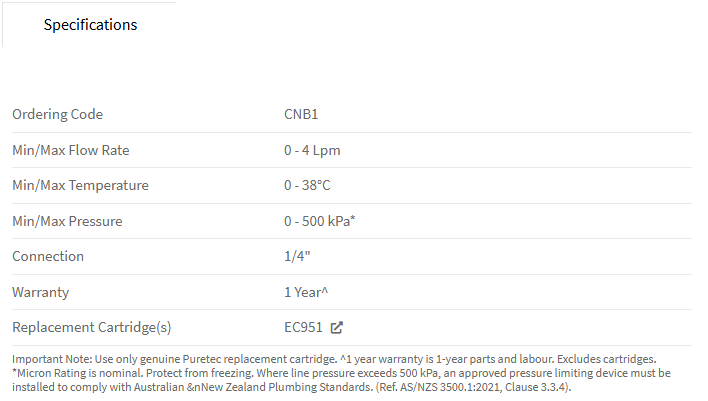Screen dimensions: 708x401
Task: Select the Min/Max Temperature label
Action: coord(80,185)
